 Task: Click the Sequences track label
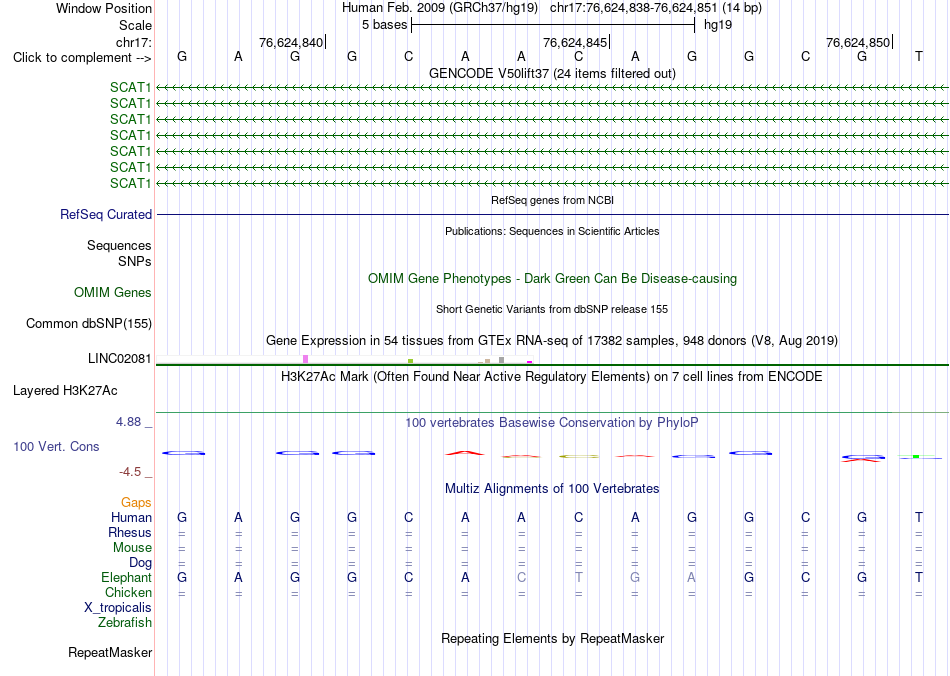tap(119, 245)
